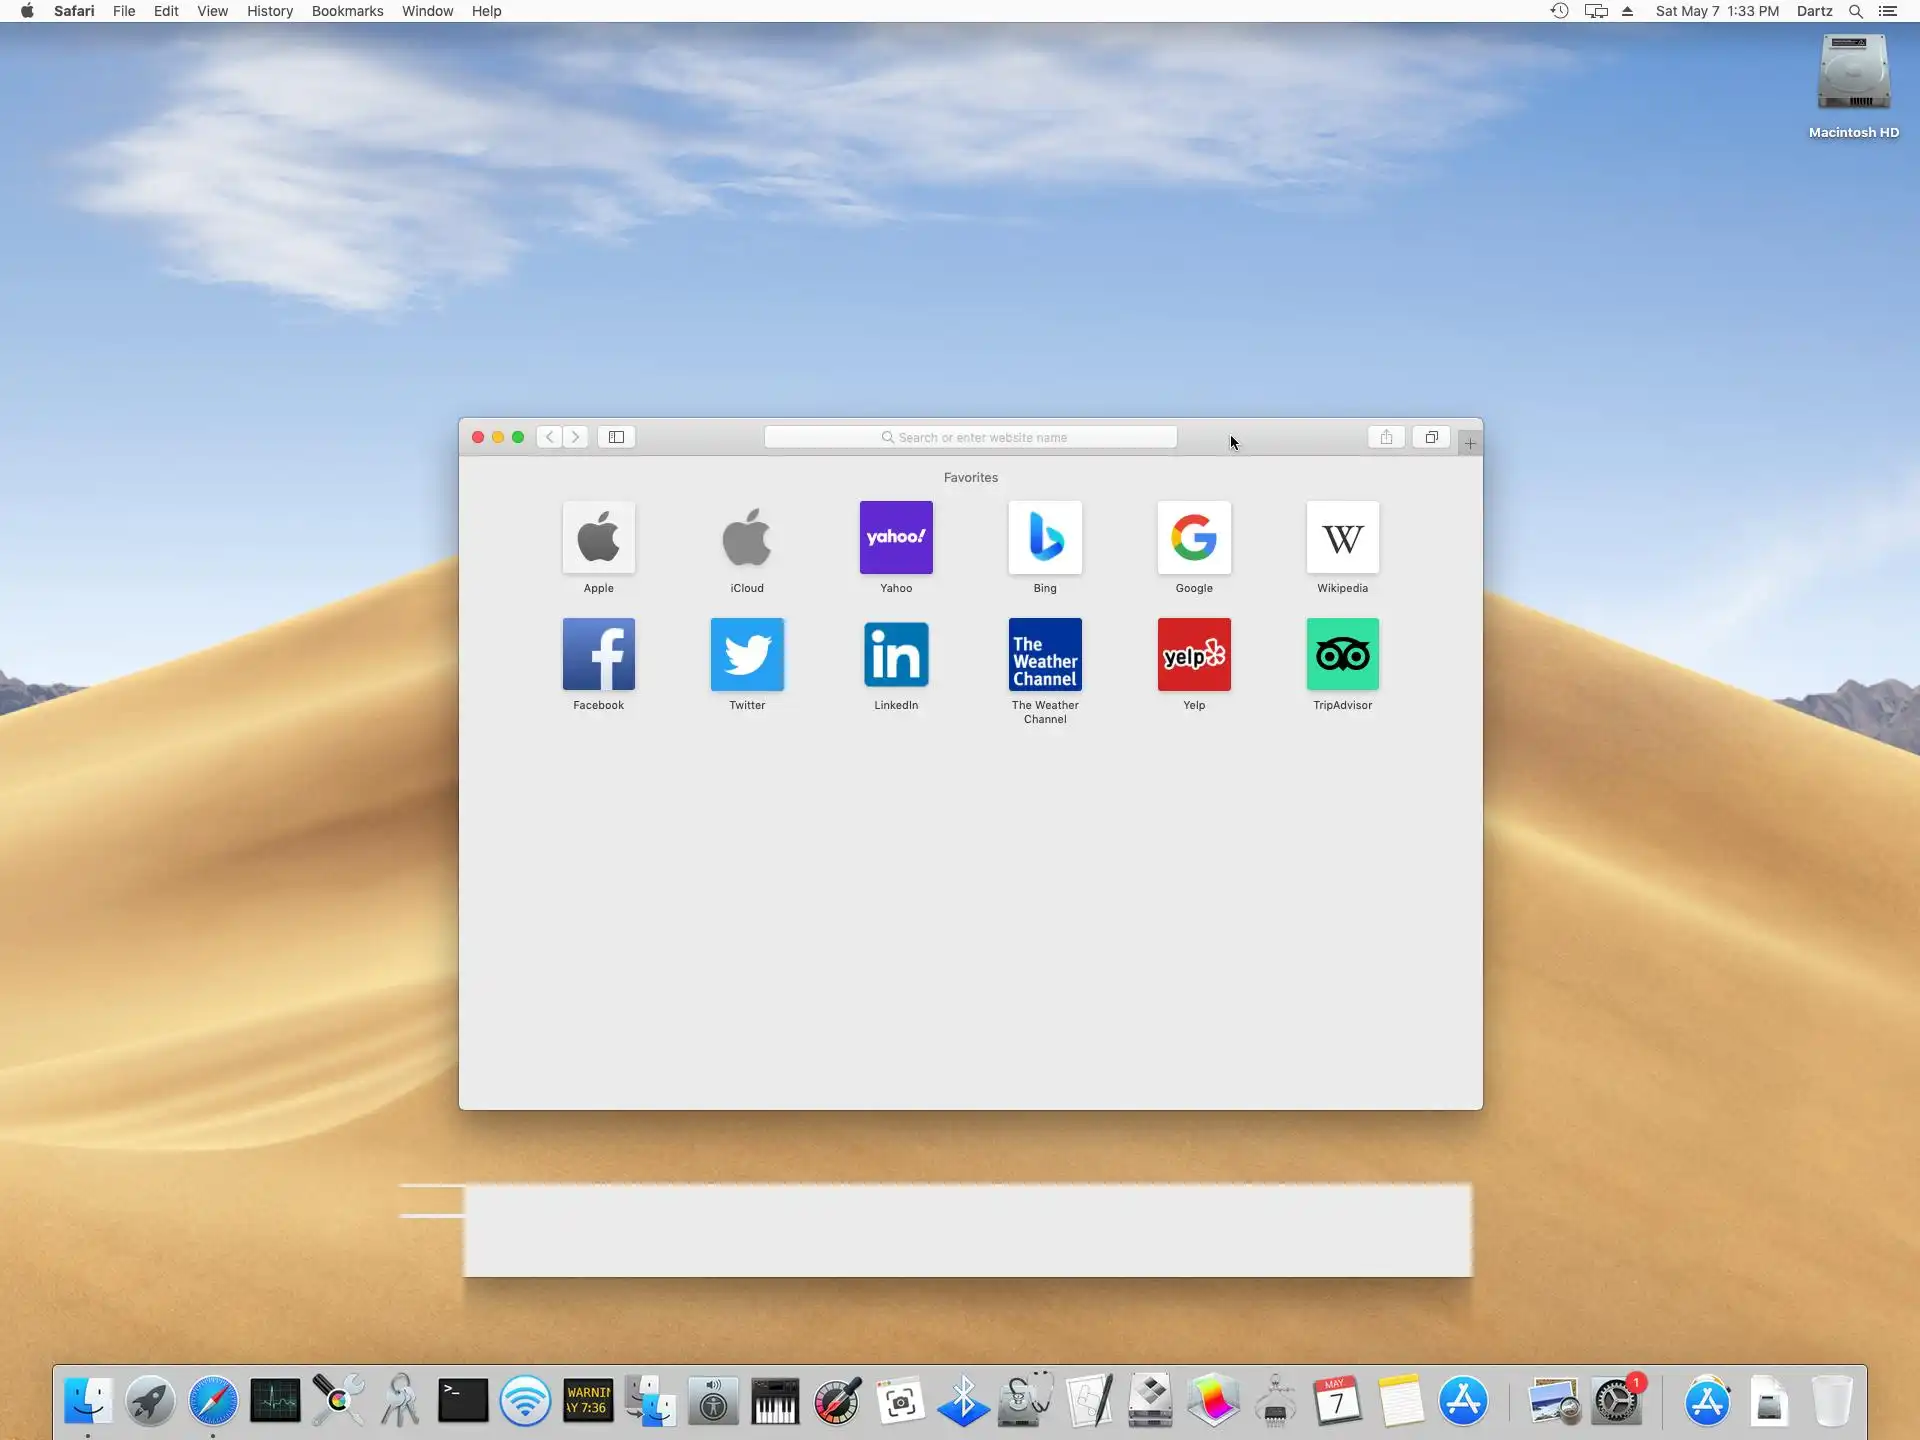Open the History menu
The image size is (1920, 1440).
270,11
